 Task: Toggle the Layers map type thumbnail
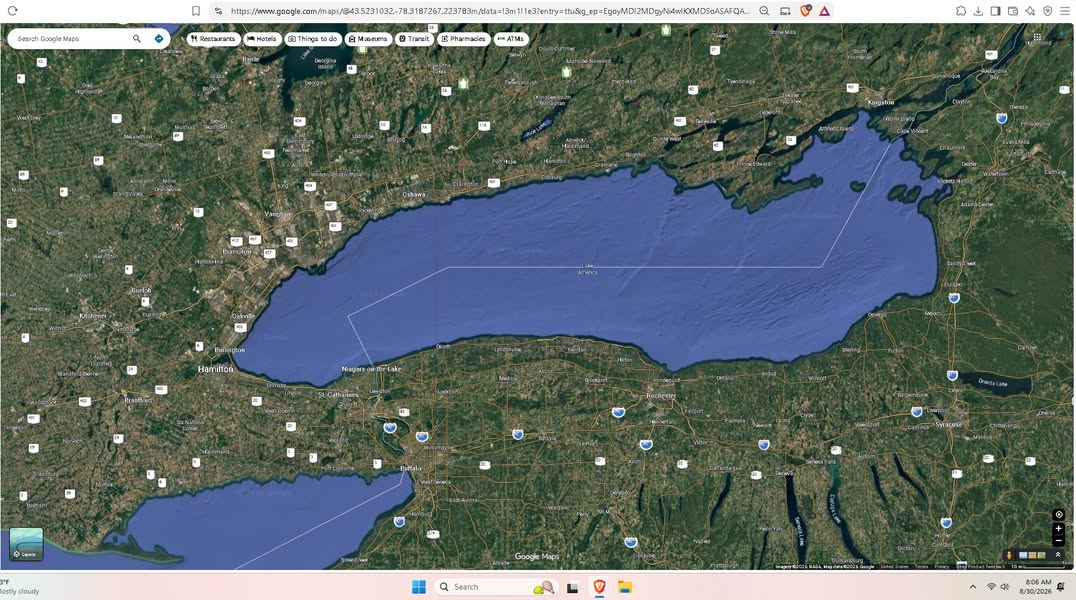point(26,544)
